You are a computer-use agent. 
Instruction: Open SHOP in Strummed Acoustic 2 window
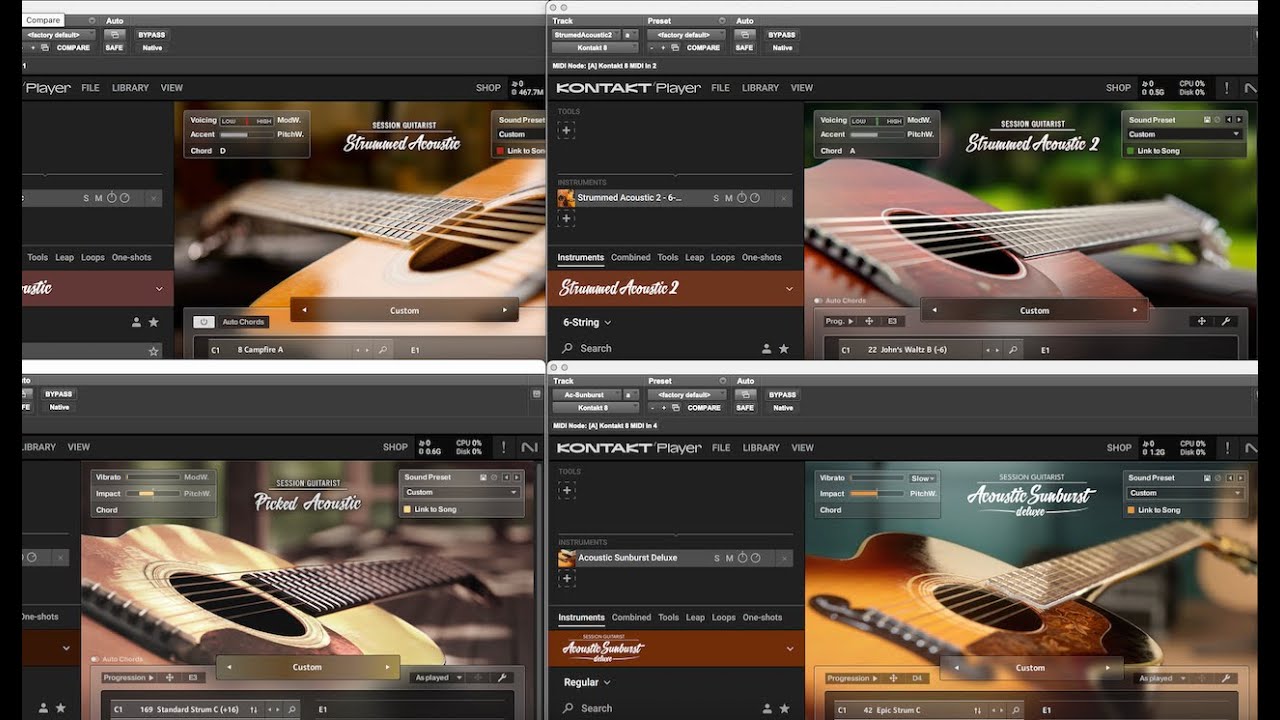click(x=1118, y=88)
